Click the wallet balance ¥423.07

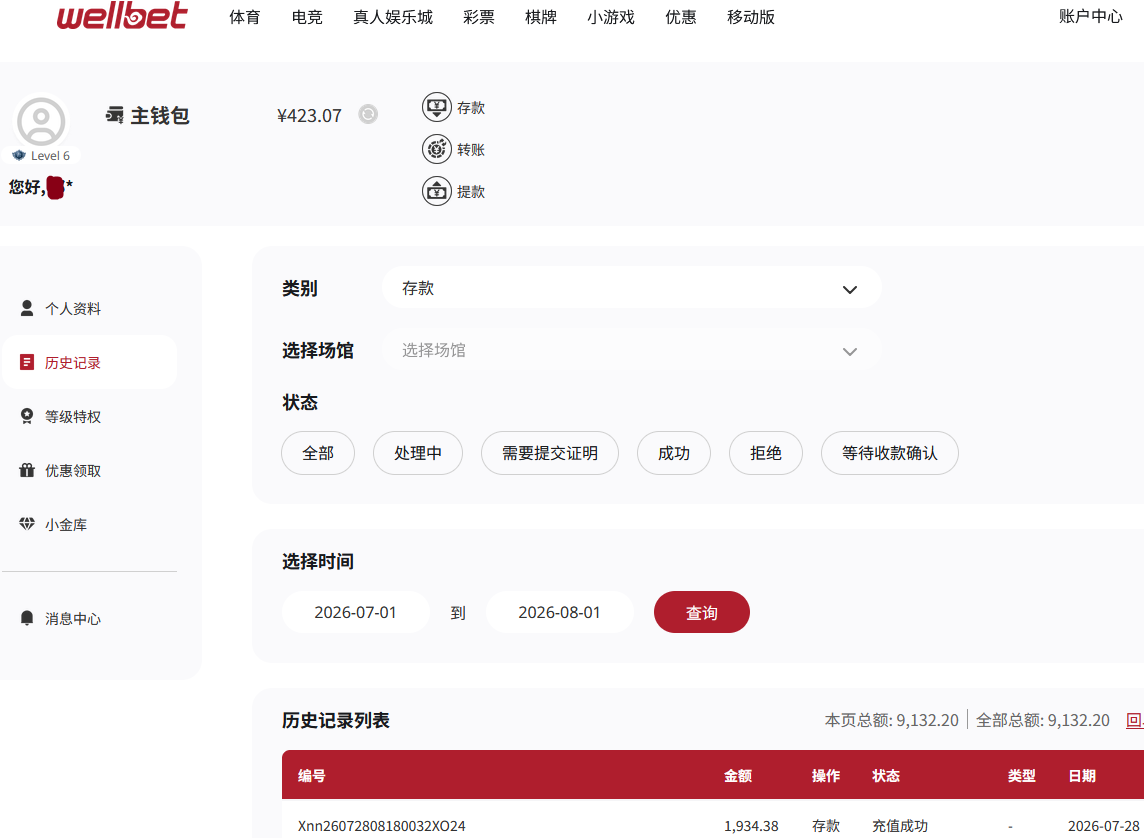[x=309, y=116]
